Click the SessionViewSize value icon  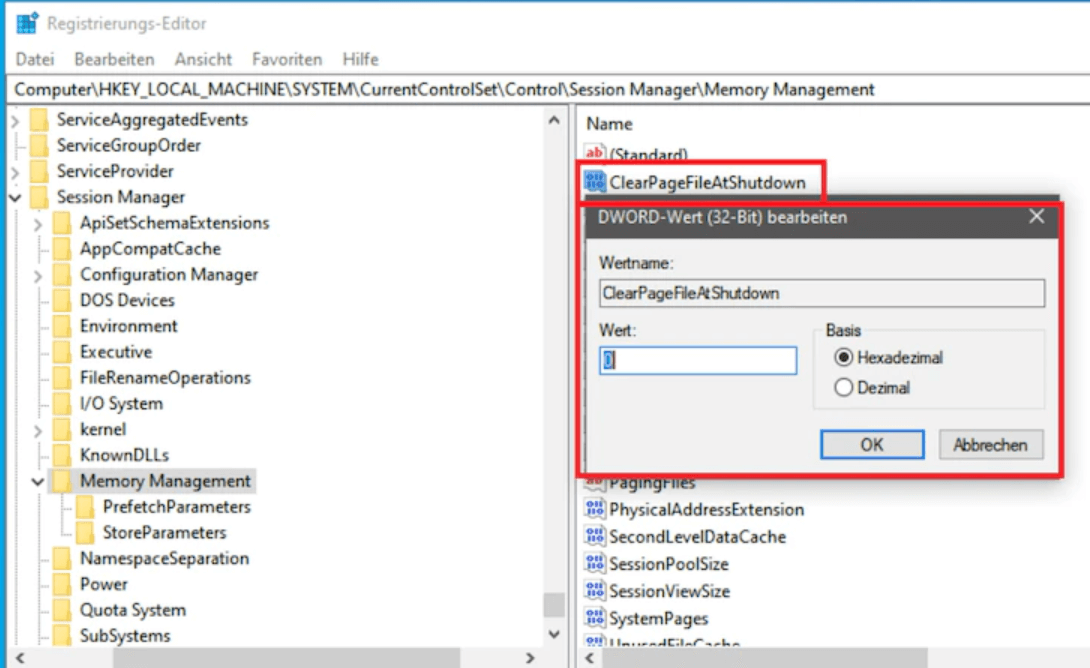click(x=595, y=591)
